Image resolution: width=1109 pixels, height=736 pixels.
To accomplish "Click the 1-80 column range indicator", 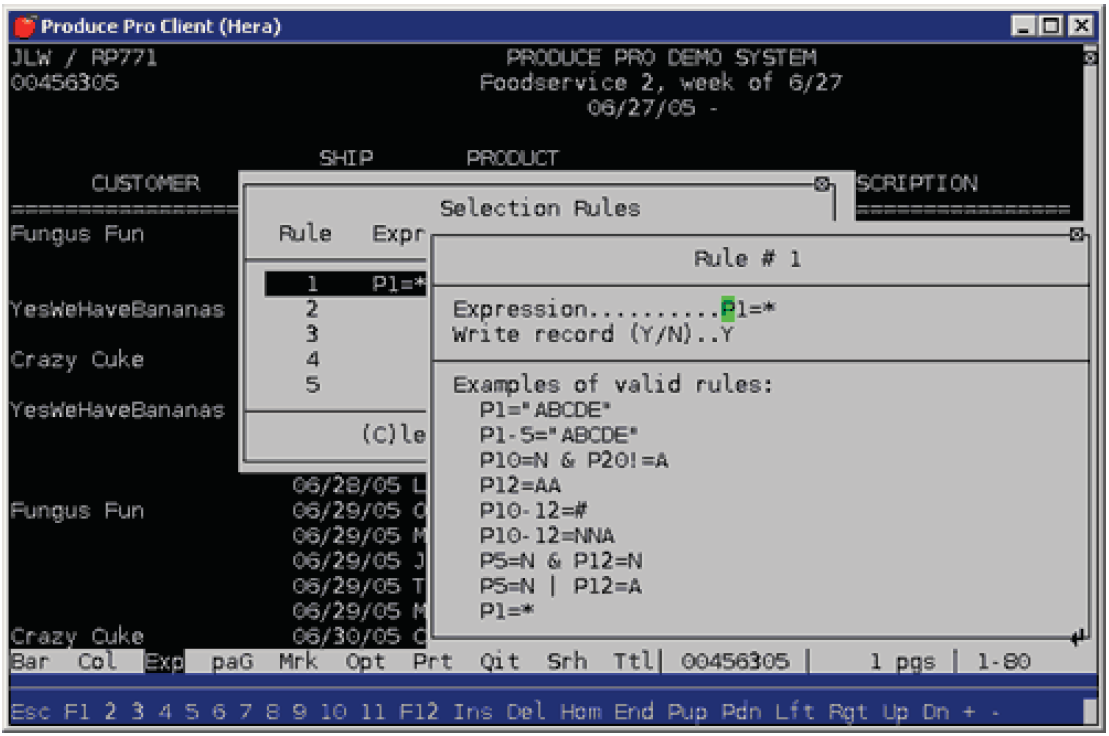I will pos(1003,662).
